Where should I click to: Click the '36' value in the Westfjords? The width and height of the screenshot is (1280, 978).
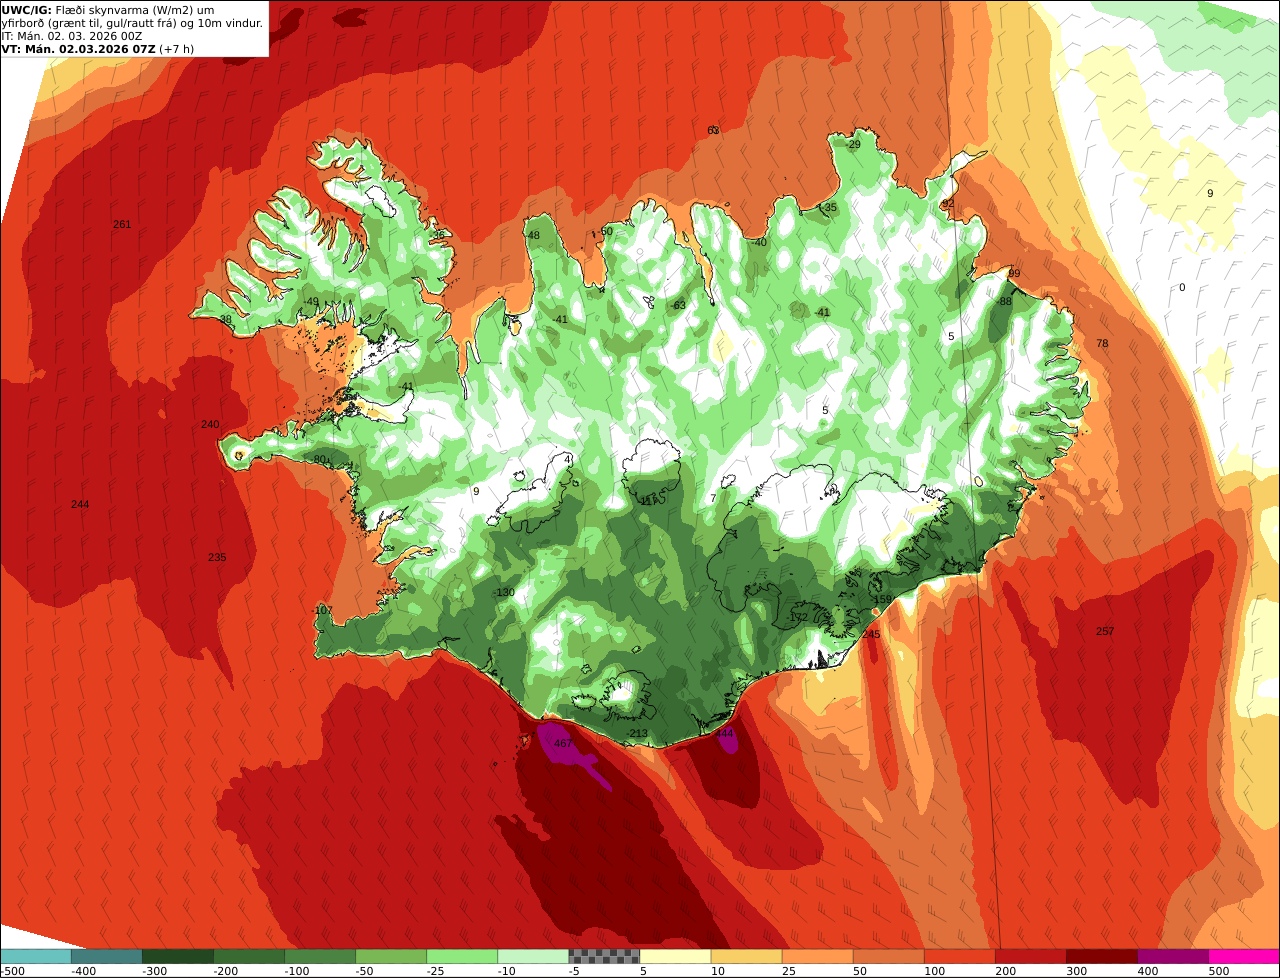pyautogui.click(x=438, y=235)
